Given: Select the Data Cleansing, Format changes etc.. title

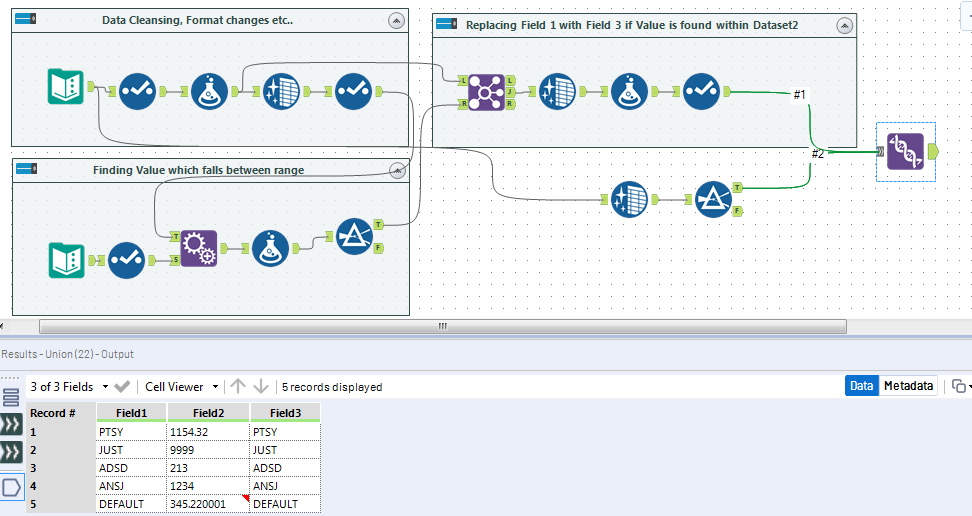Looking at the screenshot, I should (198, 20).
